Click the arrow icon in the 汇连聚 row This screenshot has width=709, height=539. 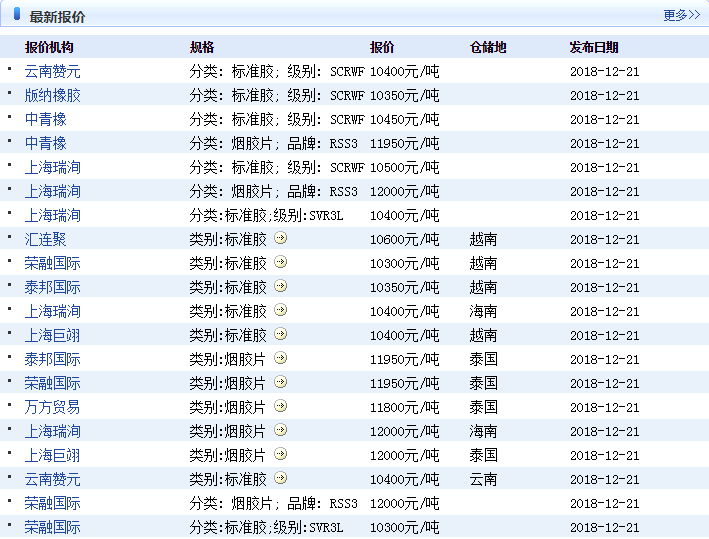tap(280, 238)
